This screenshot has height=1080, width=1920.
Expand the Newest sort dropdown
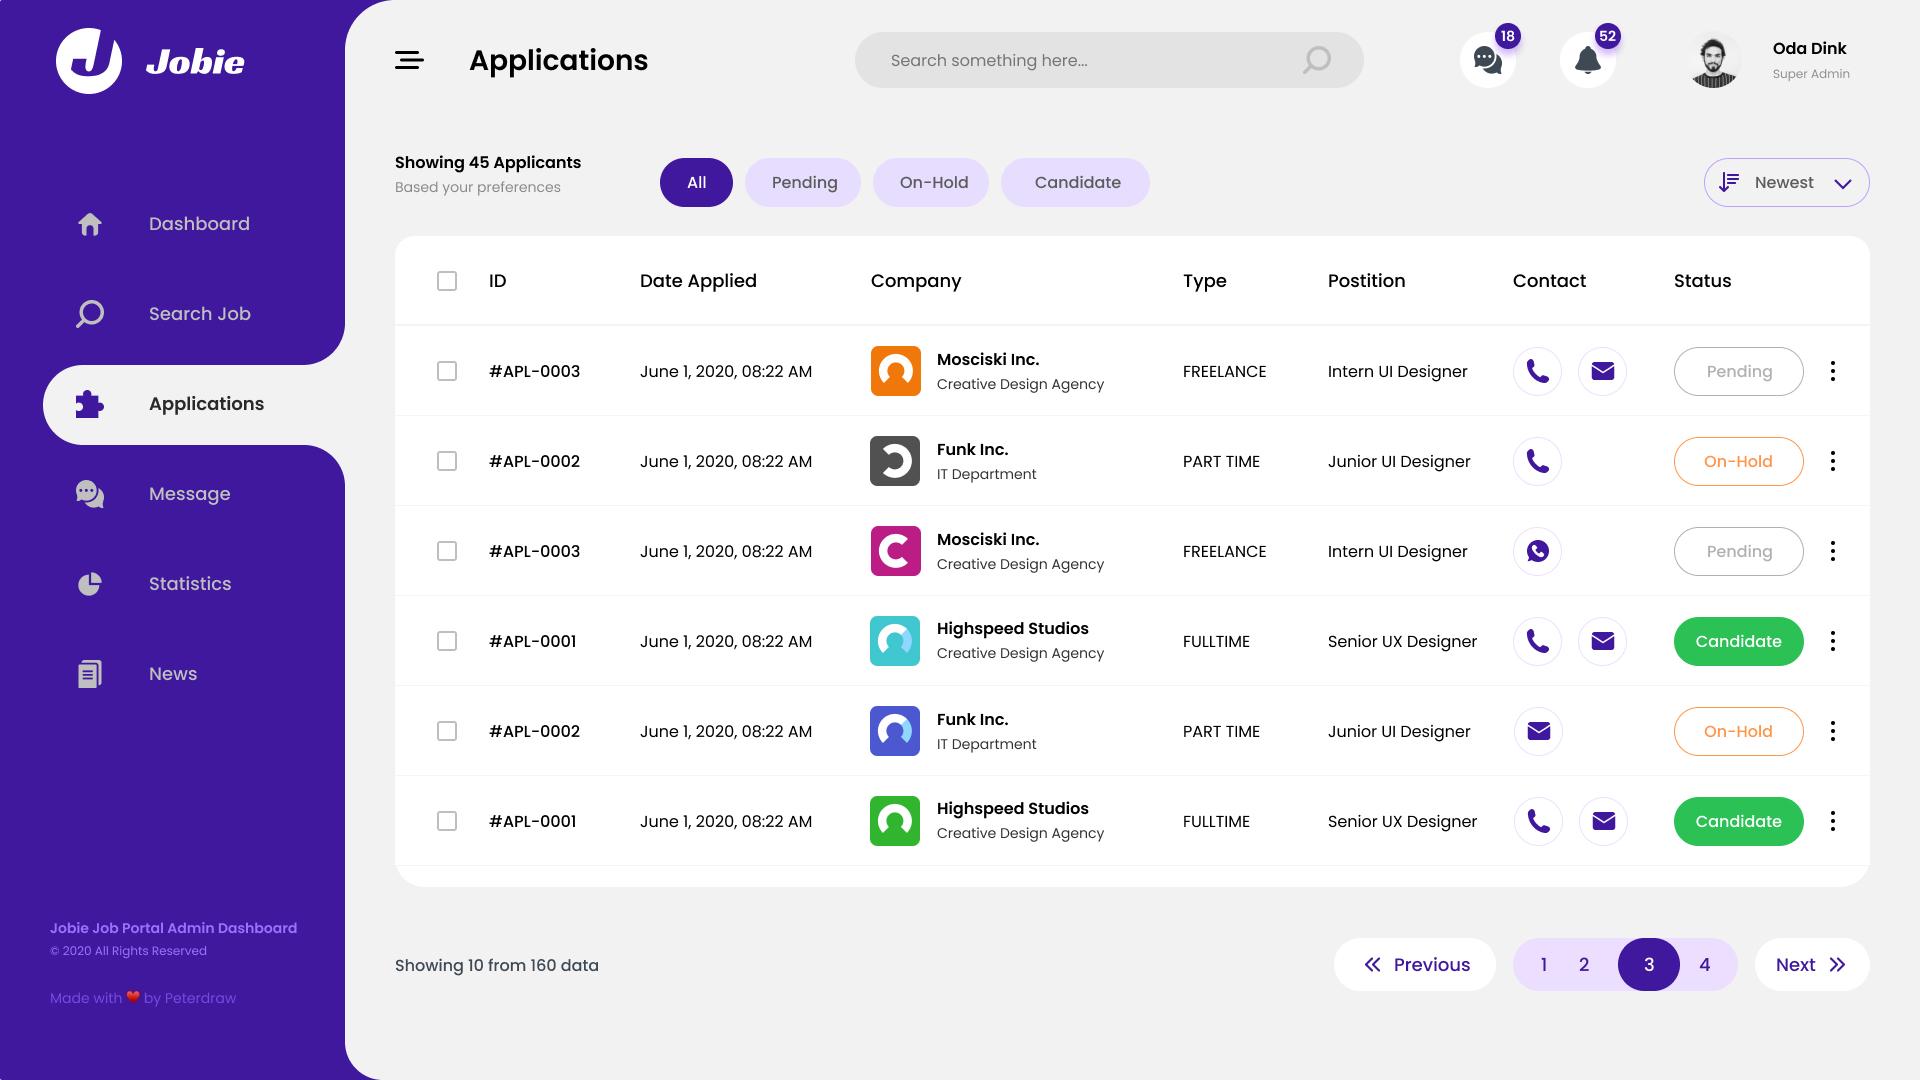click(1786, 183)
